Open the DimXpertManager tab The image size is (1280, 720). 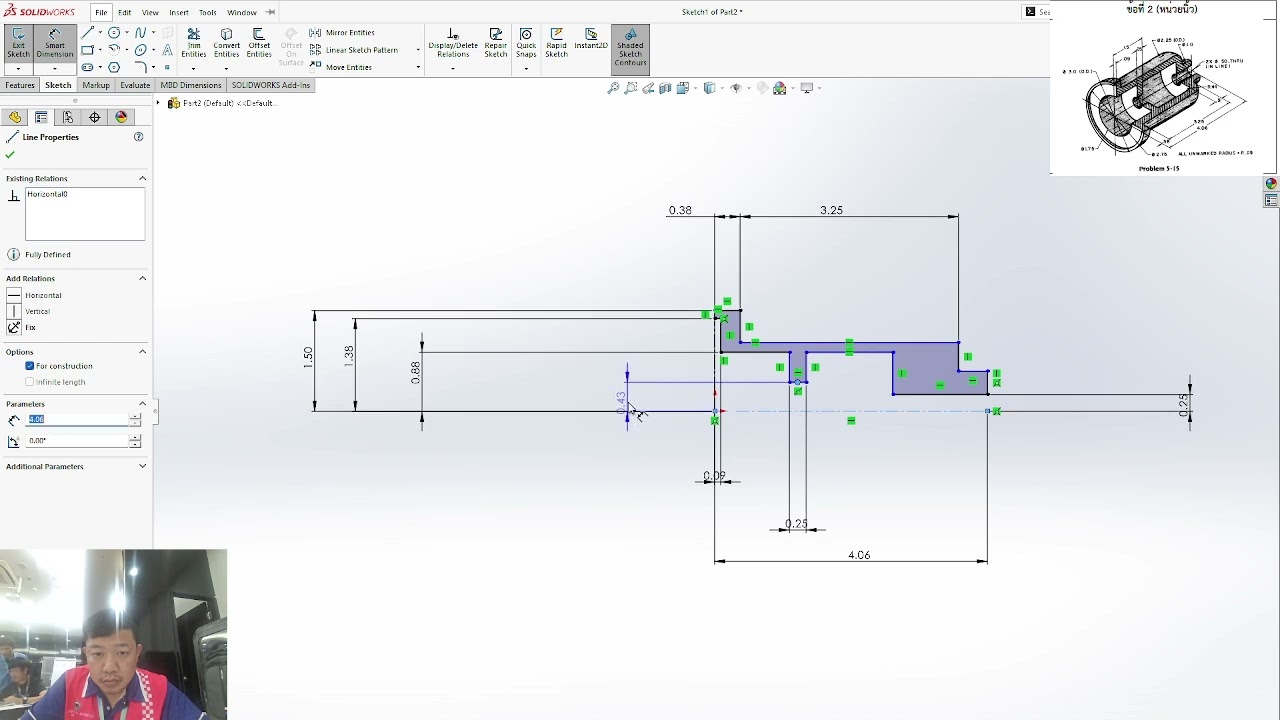coord(95,117)
